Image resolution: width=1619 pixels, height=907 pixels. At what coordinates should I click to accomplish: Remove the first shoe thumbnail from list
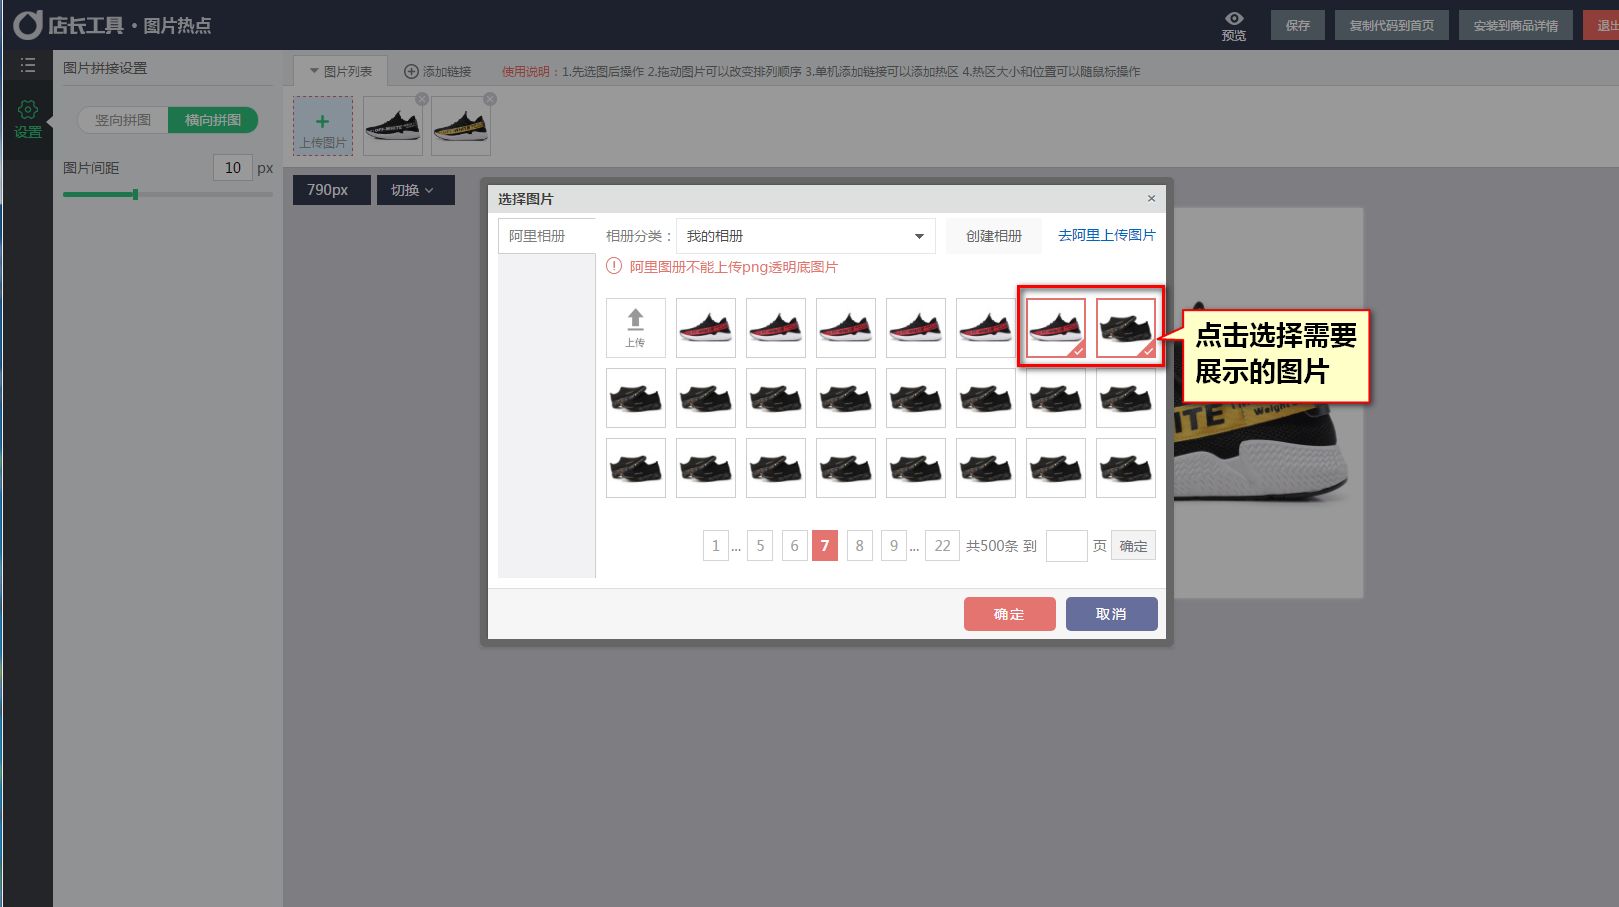(422, 99)
